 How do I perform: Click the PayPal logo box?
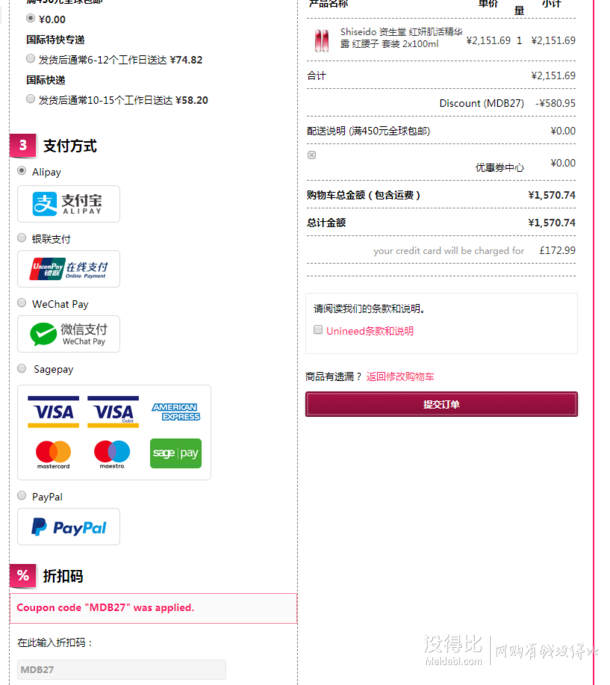coord(68,527)
